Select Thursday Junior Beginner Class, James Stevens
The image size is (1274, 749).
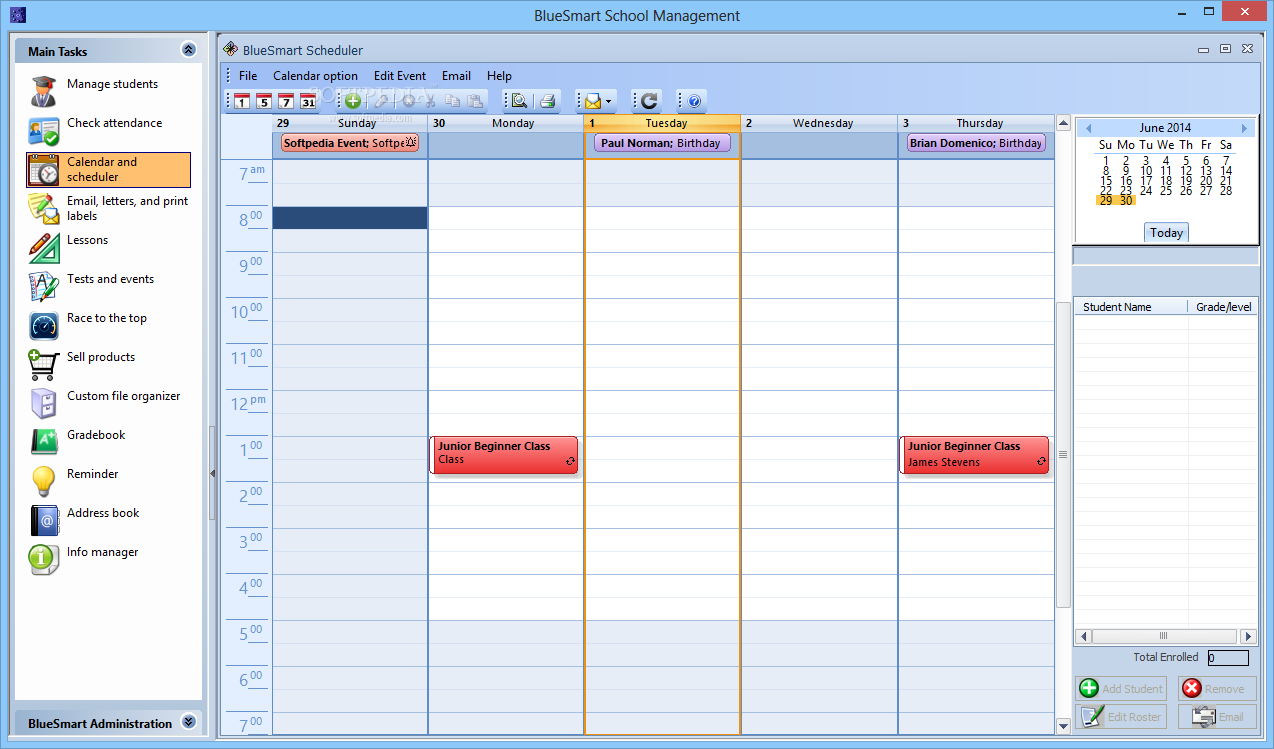click(974, 454)
